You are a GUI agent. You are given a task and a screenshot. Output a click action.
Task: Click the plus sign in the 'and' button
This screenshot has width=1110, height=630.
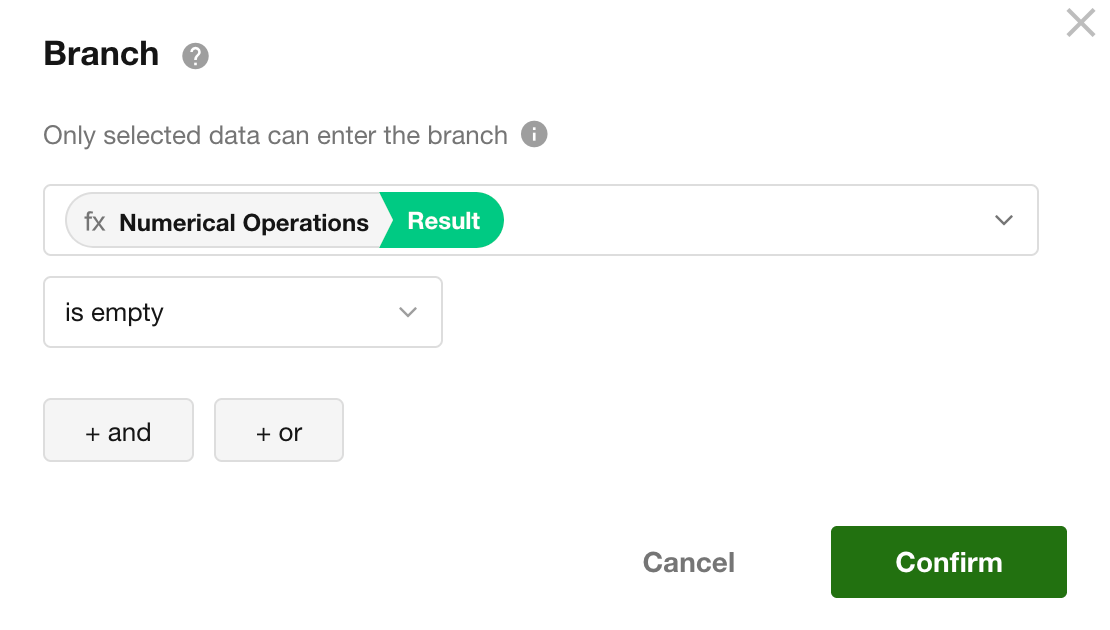[x=93, y=433]
